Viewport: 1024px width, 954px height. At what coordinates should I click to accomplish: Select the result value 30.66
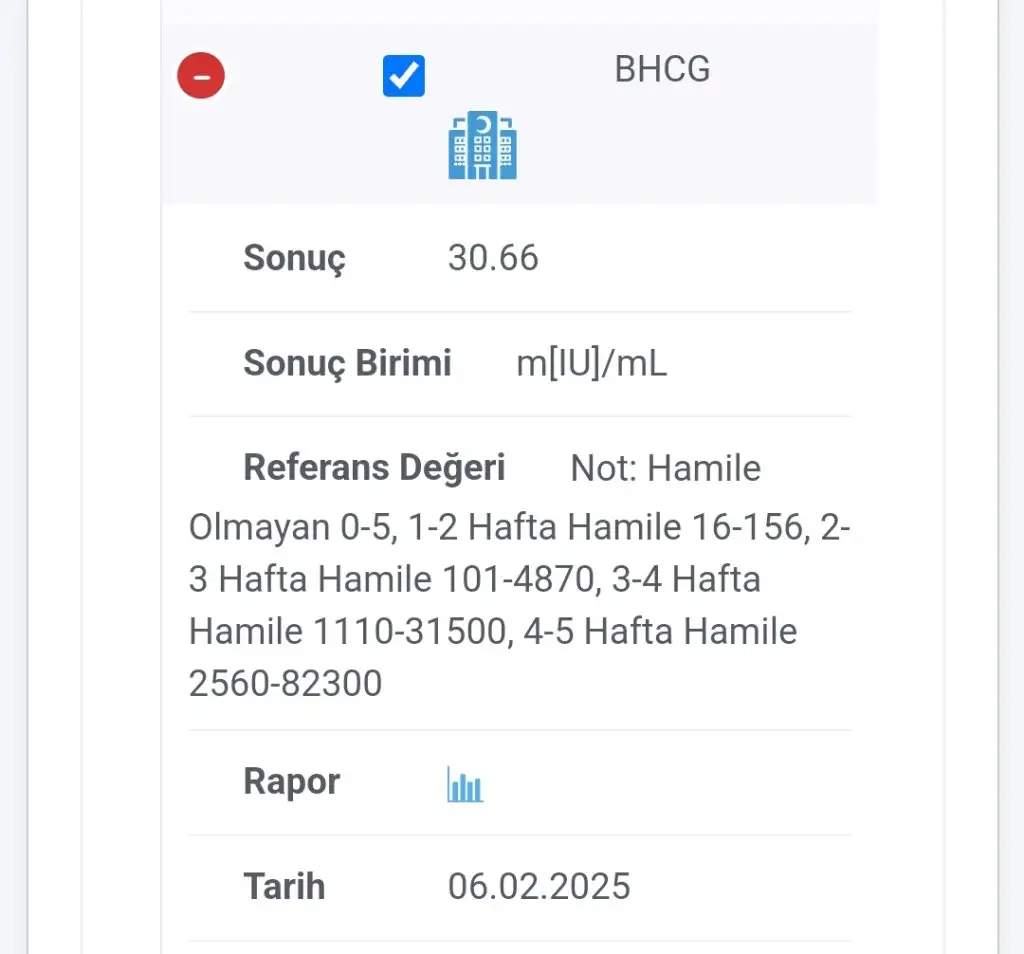(493, 257)
